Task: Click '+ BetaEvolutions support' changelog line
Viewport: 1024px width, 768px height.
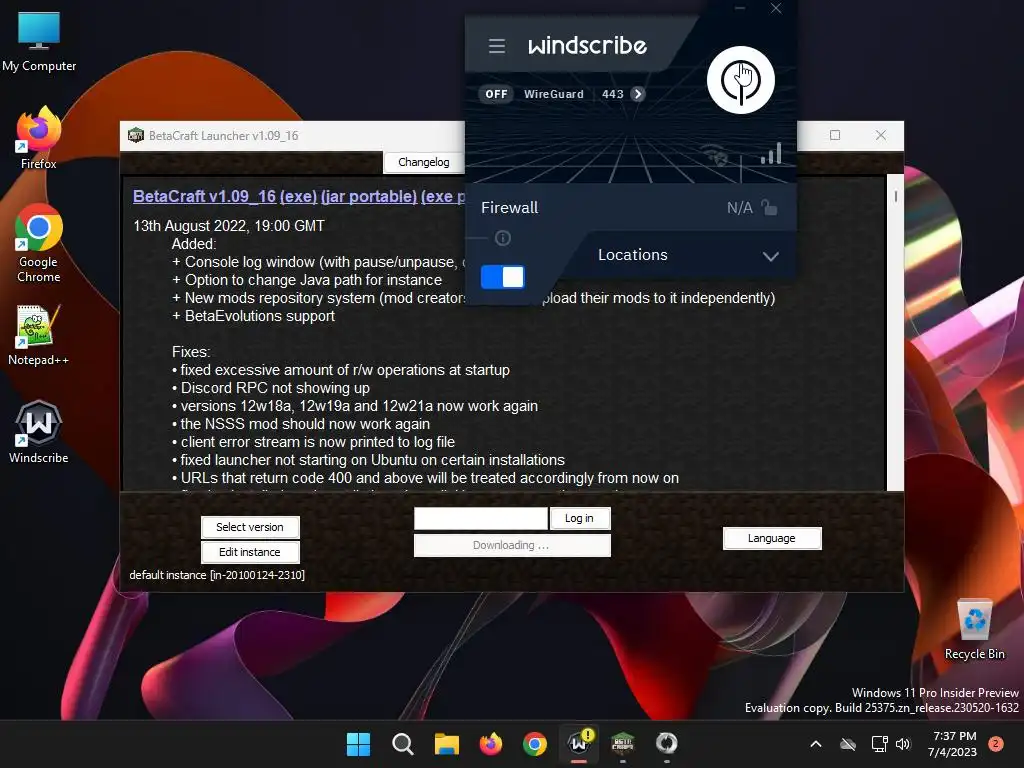Action: (253, 316)
